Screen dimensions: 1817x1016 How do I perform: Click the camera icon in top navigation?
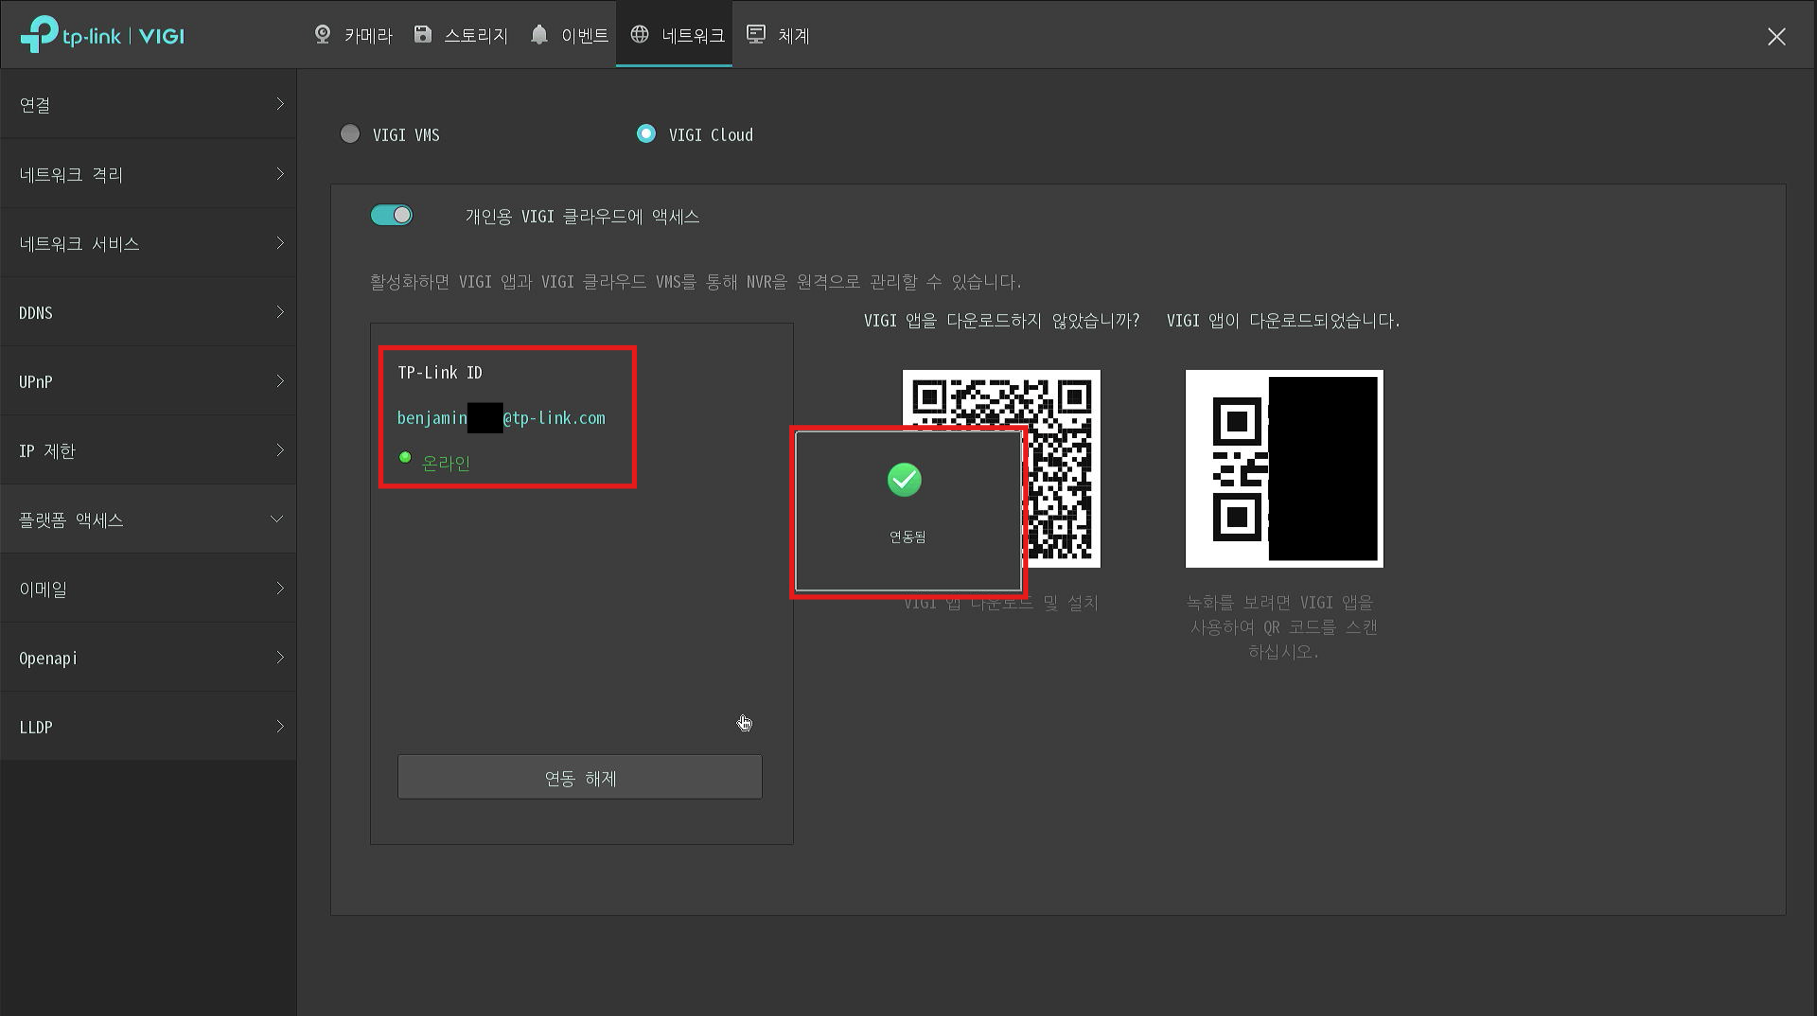[322, 35]
